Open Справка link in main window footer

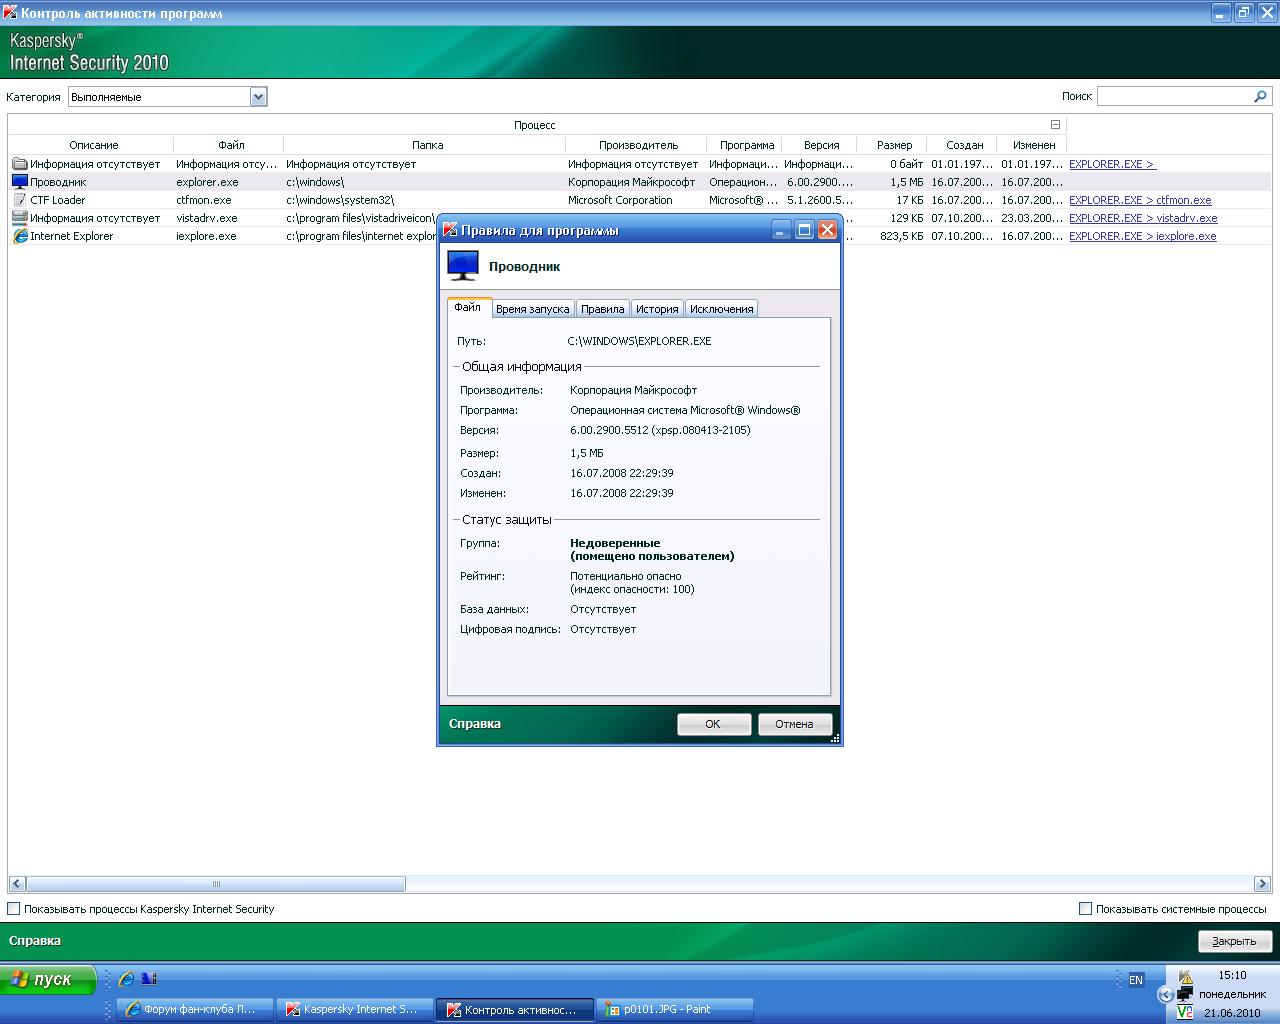pyautogui.click(x=35, y=941)
